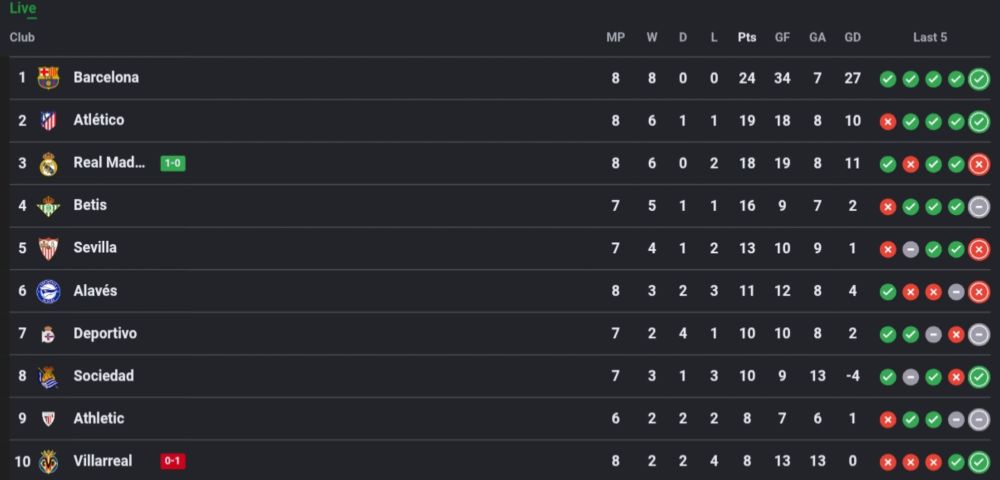Click the Athletic club crest
The height and width of the screenshot is (480, 1000).
coord(48,419)
